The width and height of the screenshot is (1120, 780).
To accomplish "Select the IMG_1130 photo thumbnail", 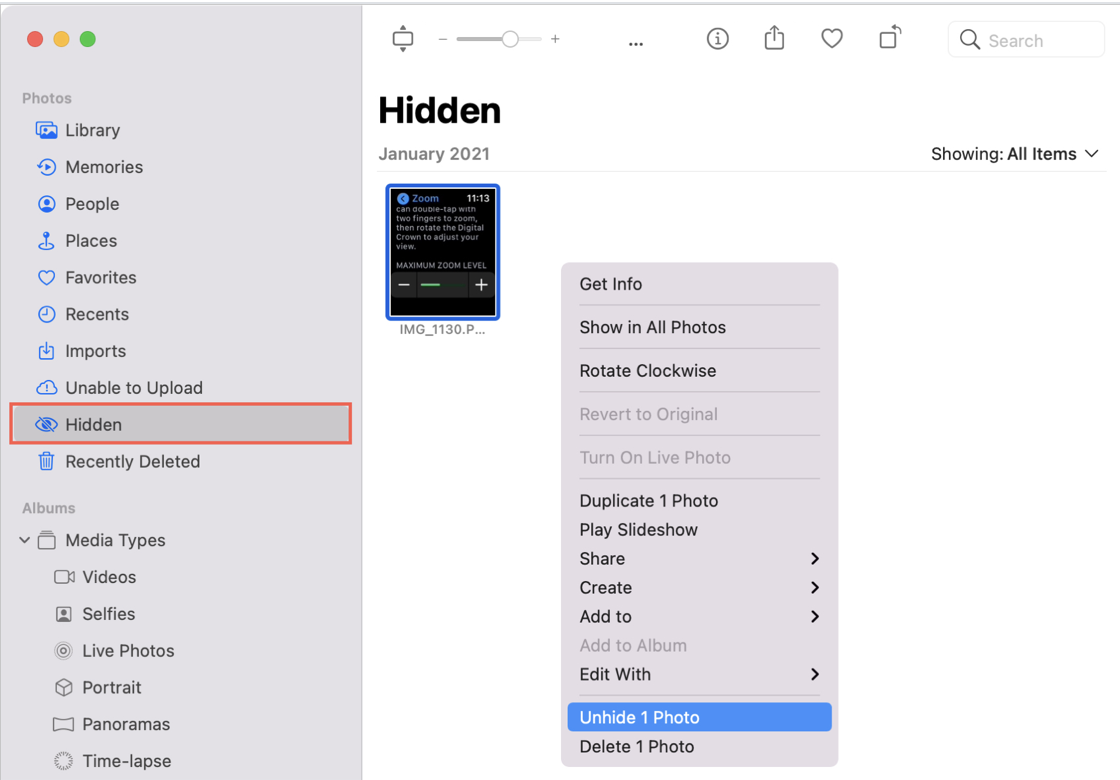I will pyautogui.click(x=442, y=252).
